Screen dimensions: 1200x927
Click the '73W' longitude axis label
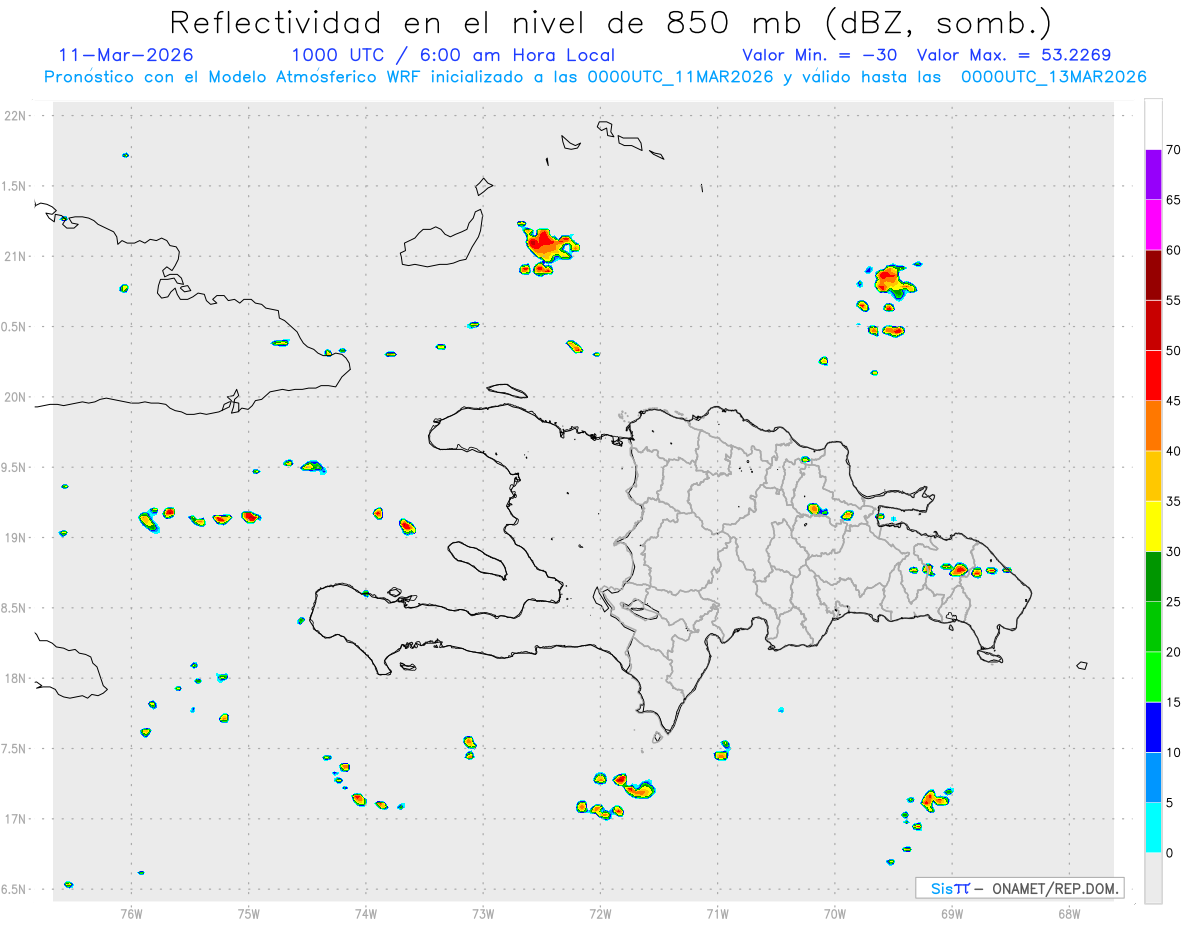pyautogui.click(x=483, y=913)
